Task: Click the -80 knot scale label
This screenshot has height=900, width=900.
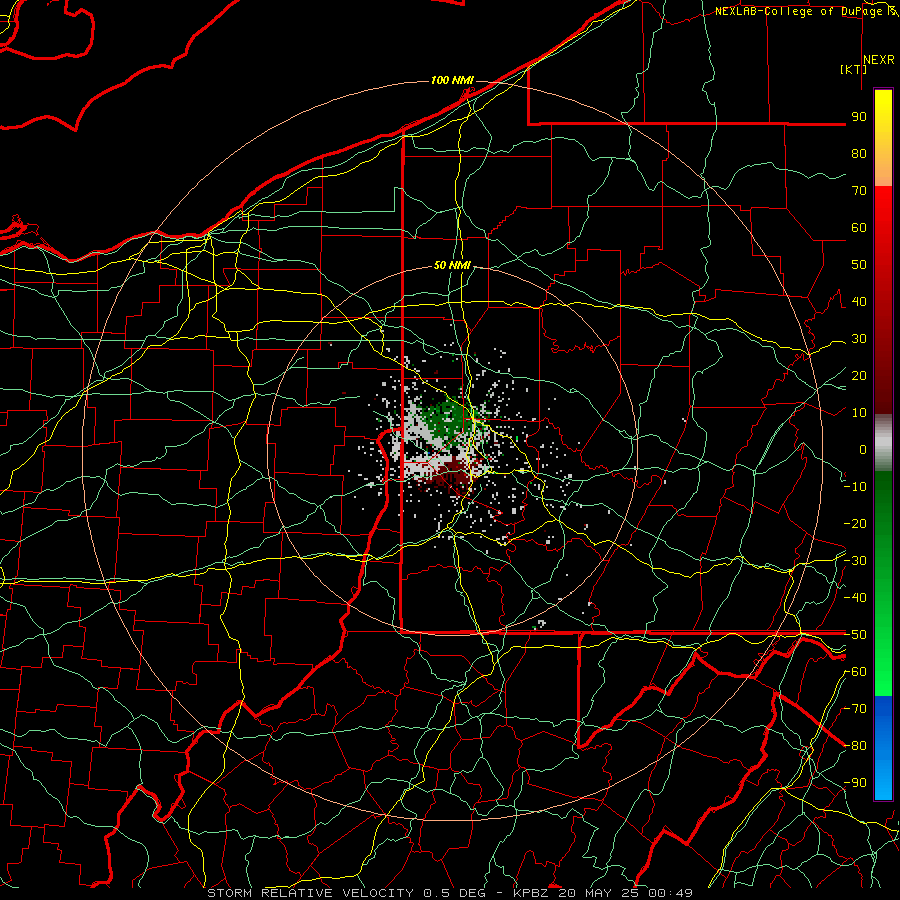Action: click(x=855, y=746)
